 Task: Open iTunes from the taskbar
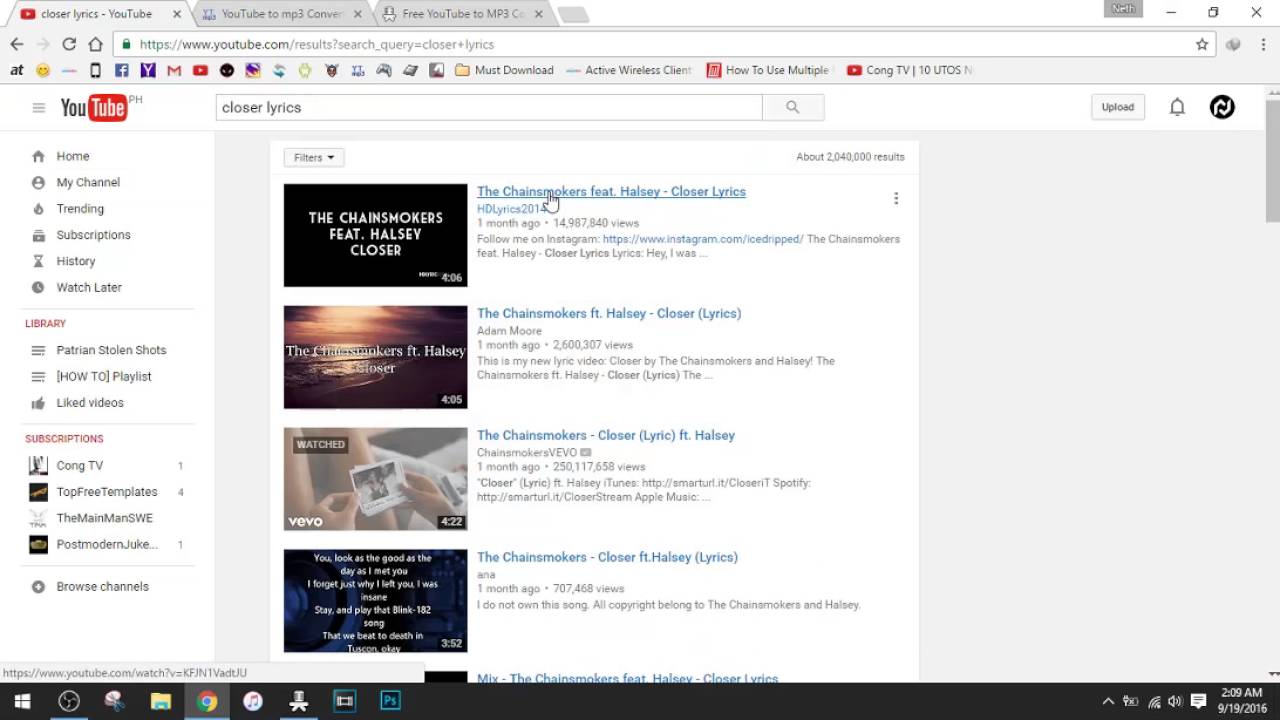click(x=253, y=701)
